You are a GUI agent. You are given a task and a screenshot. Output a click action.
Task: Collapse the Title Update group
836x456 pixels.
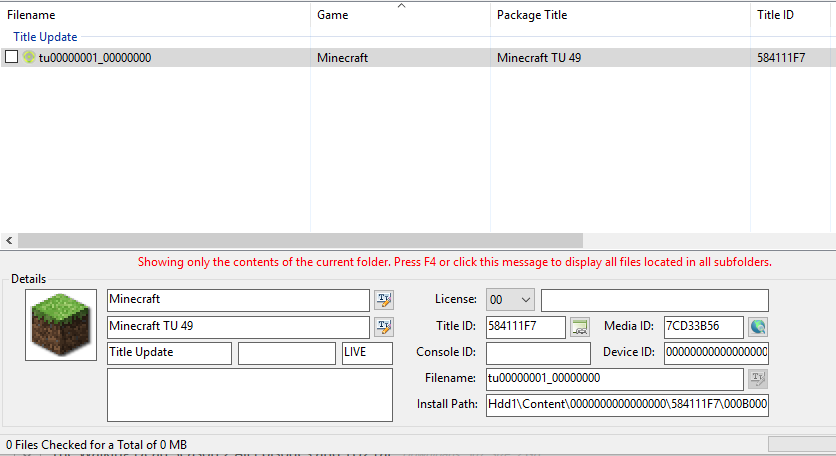pos(44,37)
